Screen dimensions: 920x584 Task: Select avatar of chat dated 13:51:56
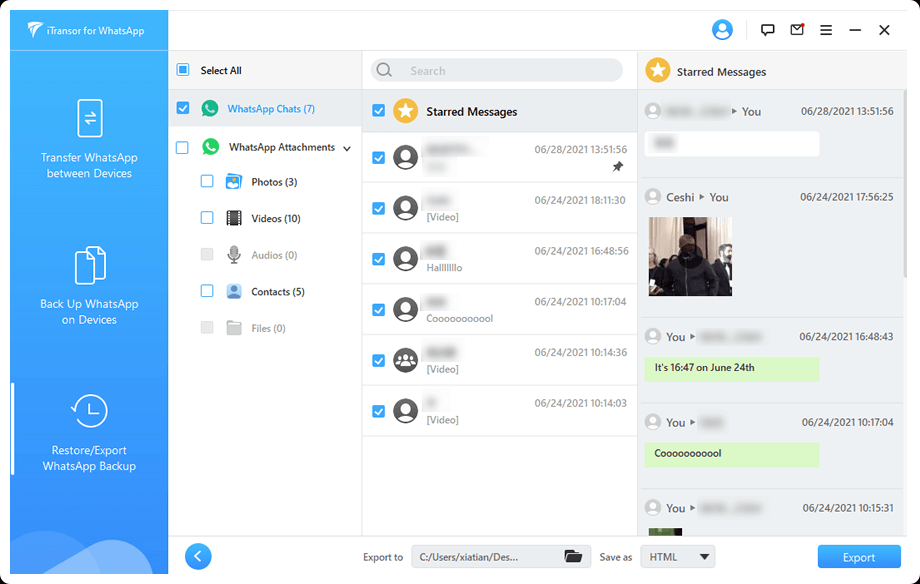click(405, 157)
